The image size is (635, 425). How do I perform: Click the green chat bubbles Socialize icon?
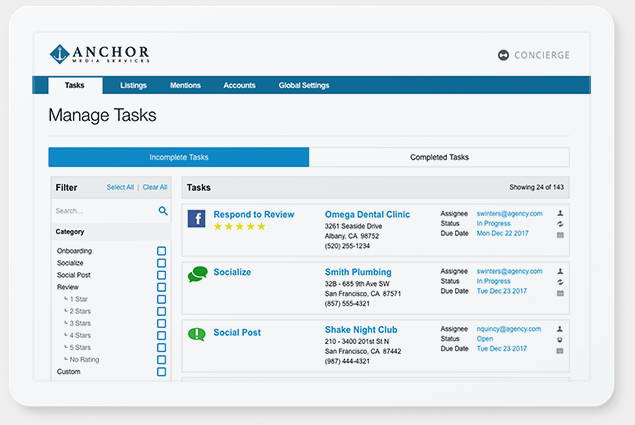(x=198, y=274)
